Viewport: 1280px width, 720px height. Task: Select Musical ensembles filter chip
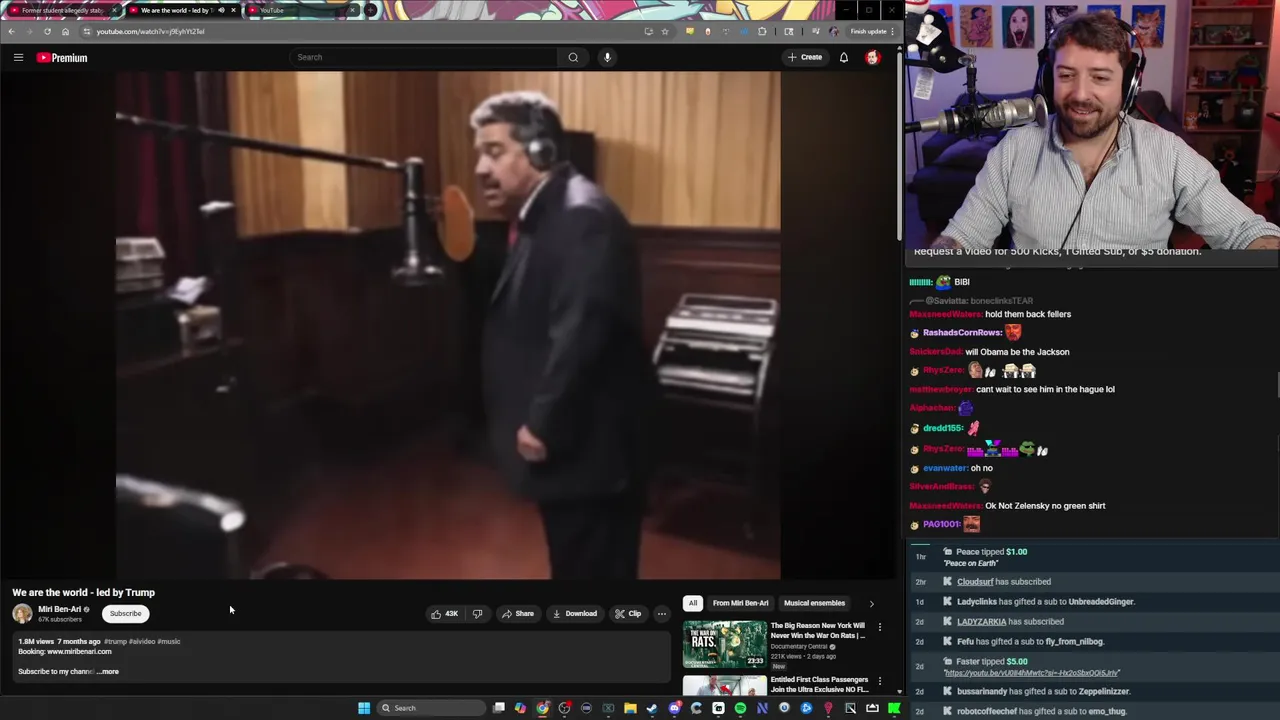814,603
